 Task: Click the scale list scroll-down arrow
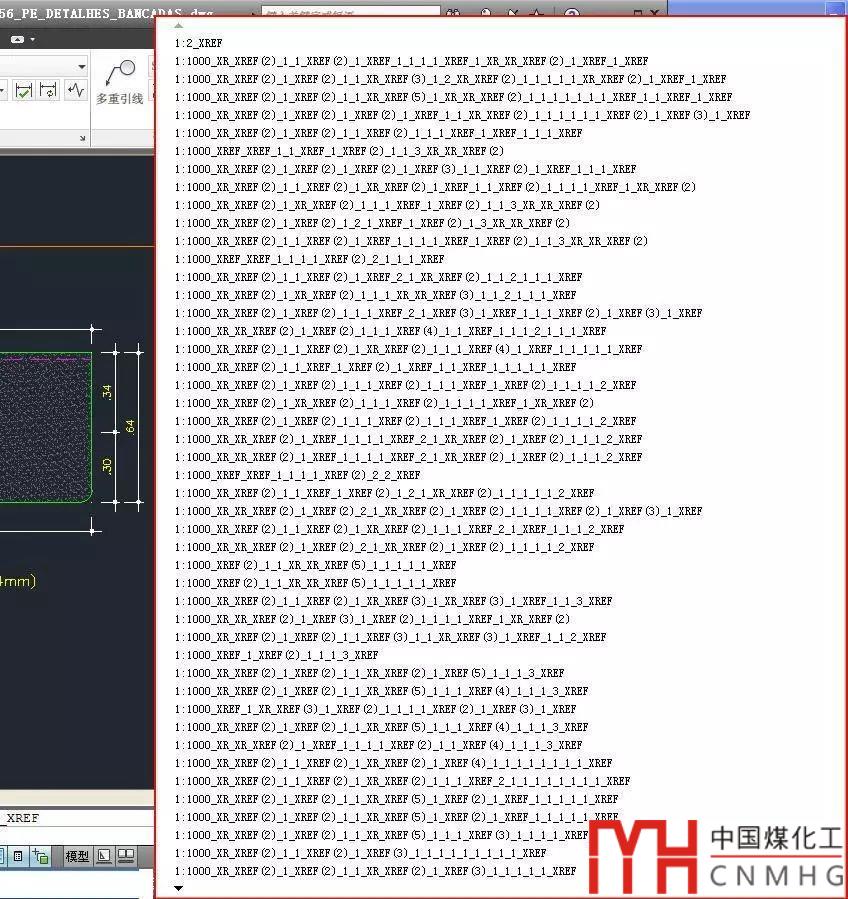click(x=178, y=888)
